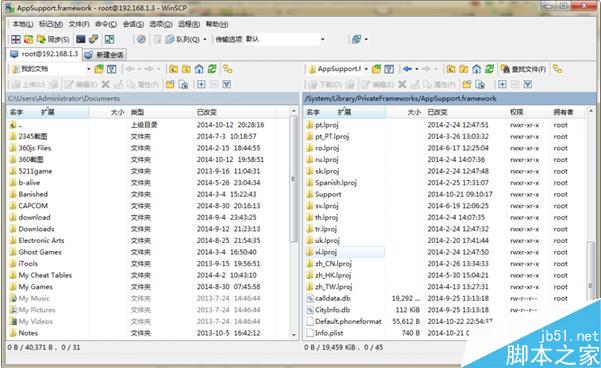This screenshot has height=368, width=601.
Task: Click the 同步(S) synchronize button
Action: [53, 39]
